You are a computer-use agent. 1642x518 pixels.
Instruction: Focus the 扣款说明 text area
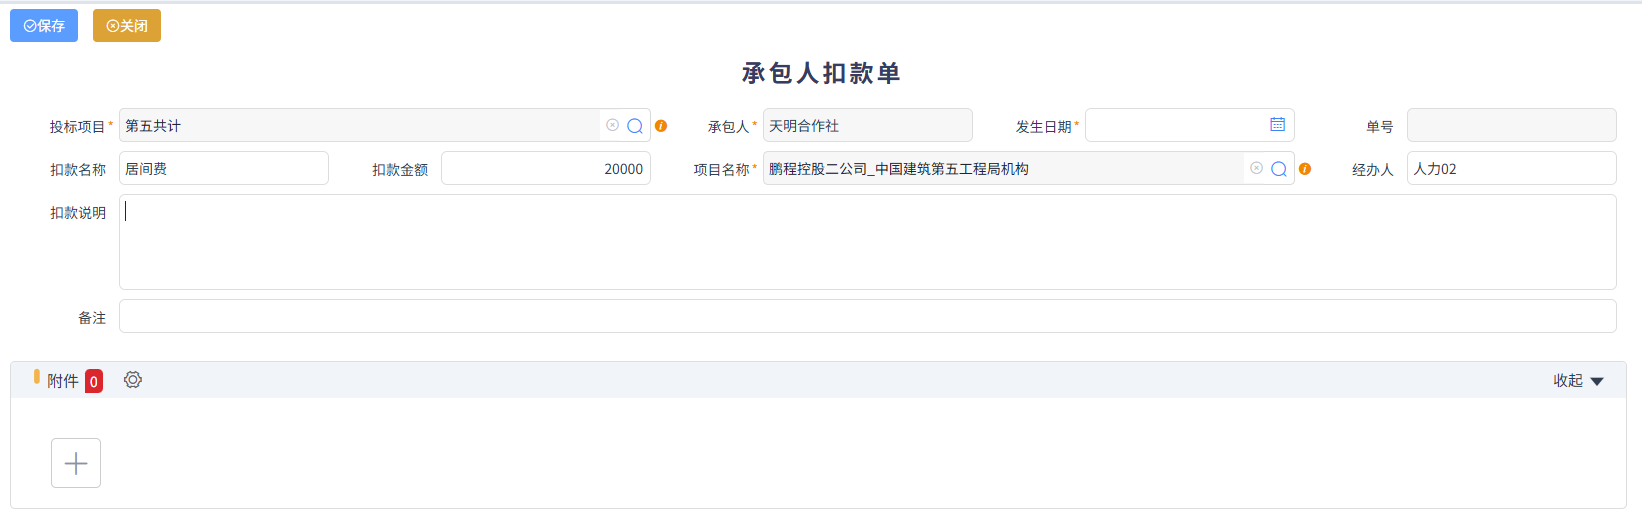tap(867, 242)
